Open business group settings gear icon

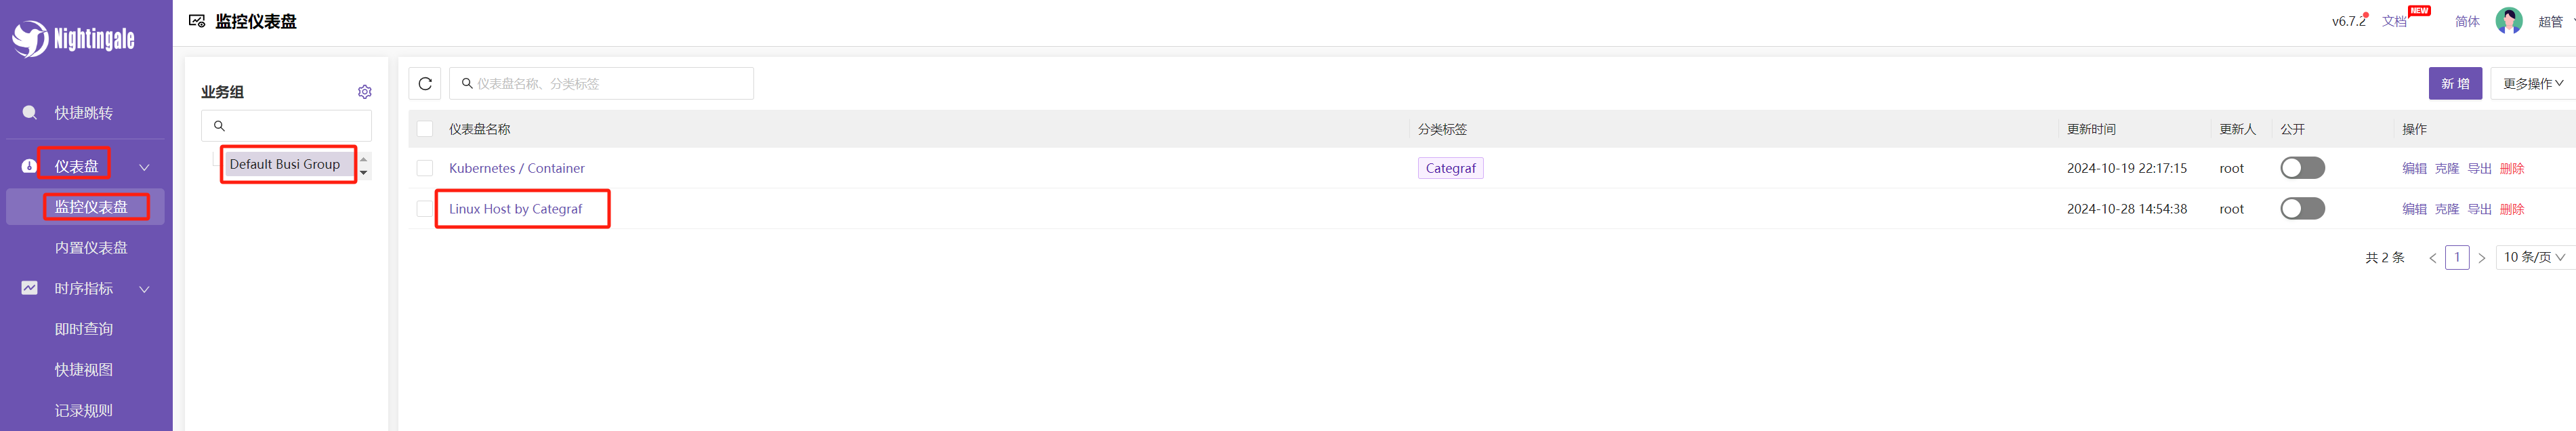pos(365,92)
